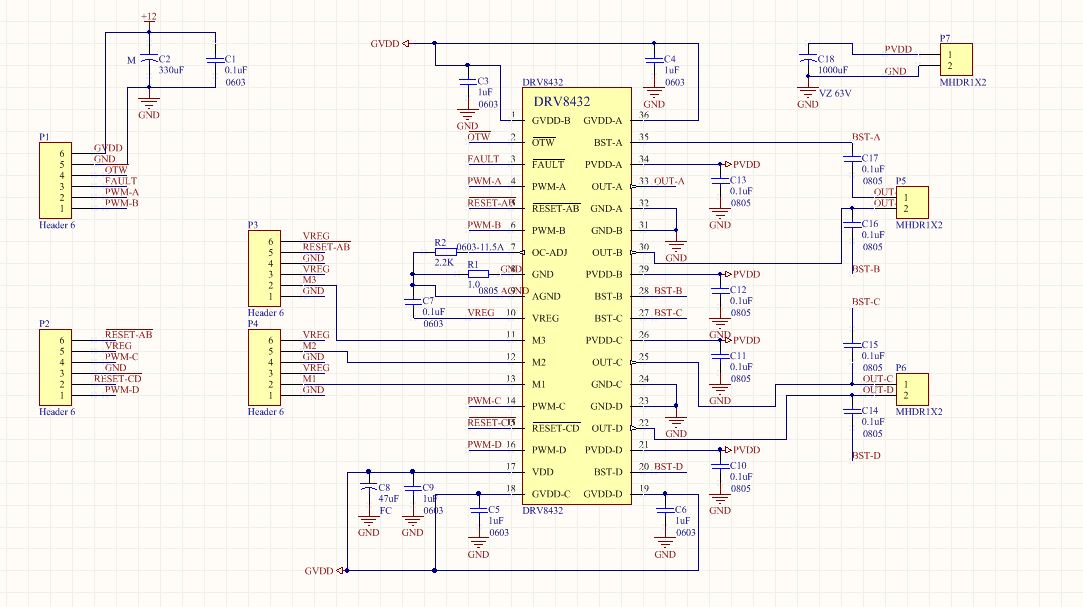Viewport: 1083px width, 607px height.
Task: Select the OC-ADJ pin label on the chip
Action: point(549,253)
